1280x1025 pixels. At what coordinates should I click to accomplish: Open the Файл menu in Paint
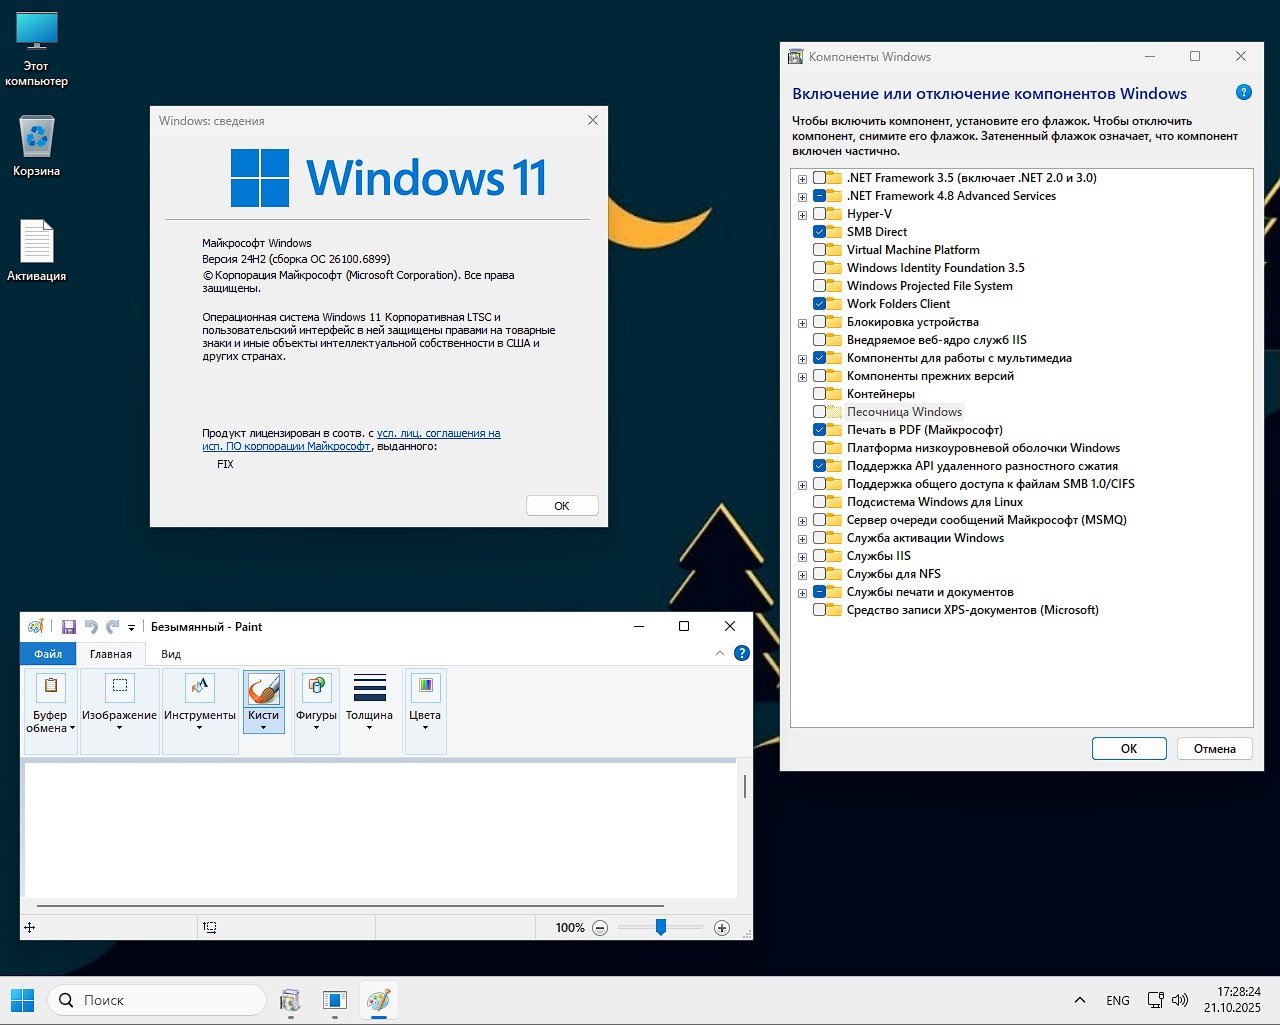click(48, 654)
